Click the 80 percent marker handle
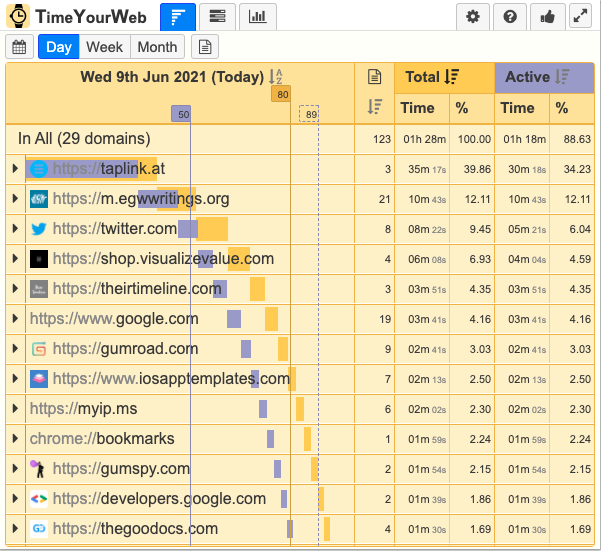This screenshot has width=601, height=551. (x=281, y=94)
